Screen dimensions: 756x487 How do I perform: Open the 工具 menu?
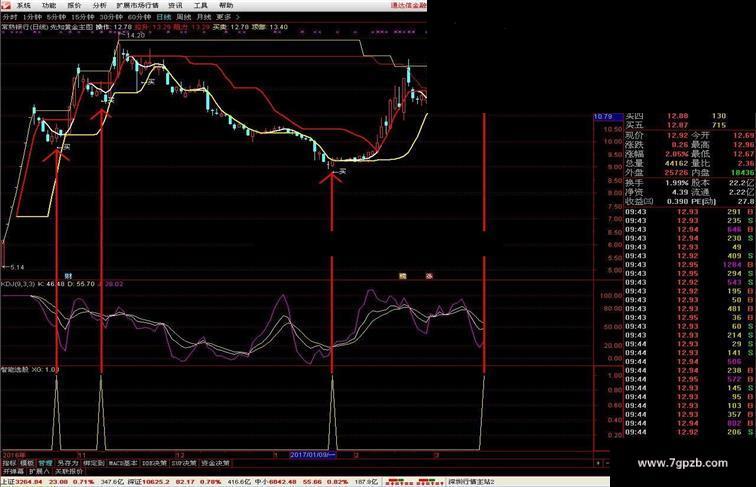tap(201, 6)
